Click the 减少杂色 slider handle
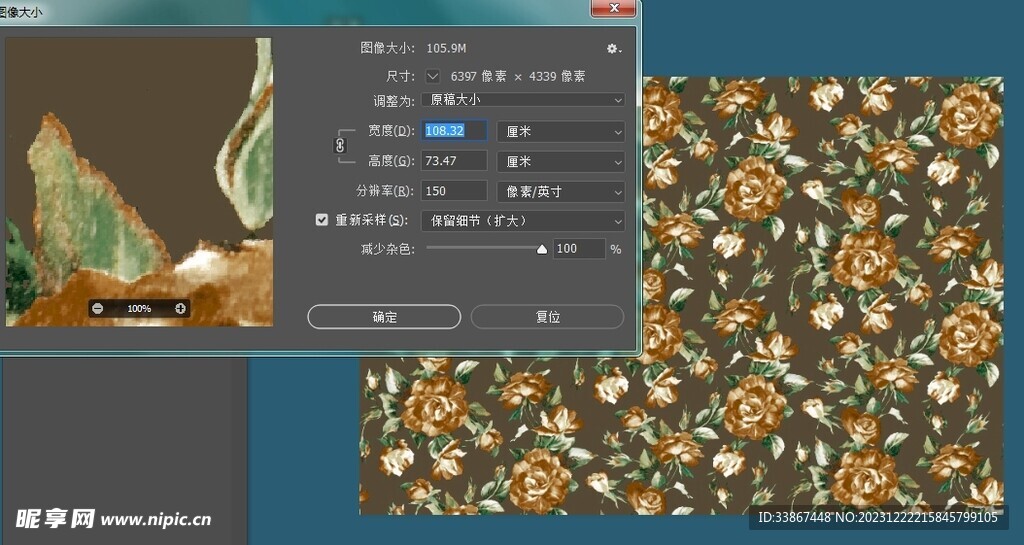Screen dimensions: 1024x545 (x=541, y=249)
